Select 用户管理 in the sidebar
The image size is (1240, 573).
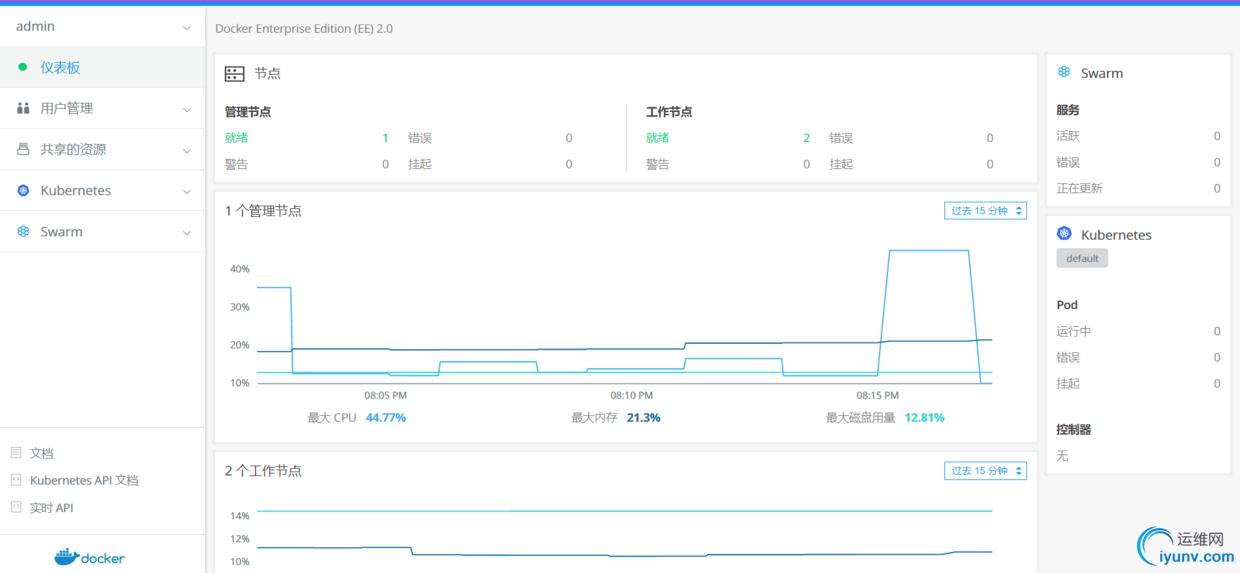point(102,108)
